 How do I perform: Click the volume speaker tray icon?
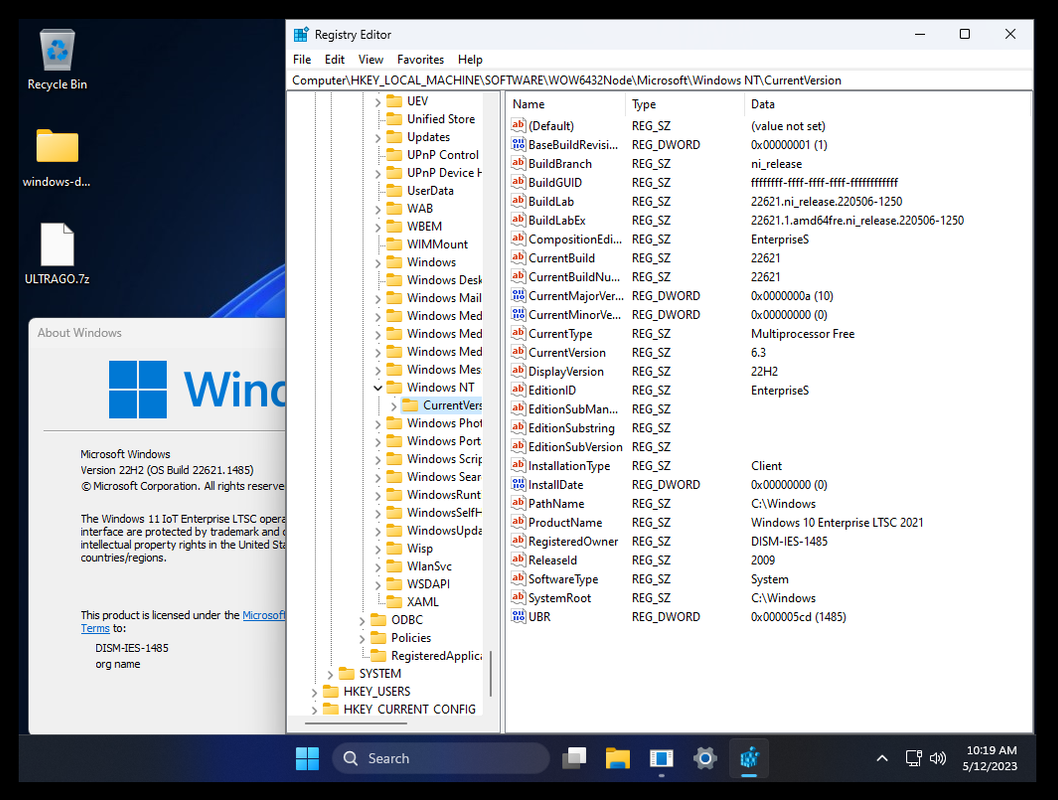tap(938, 758)
